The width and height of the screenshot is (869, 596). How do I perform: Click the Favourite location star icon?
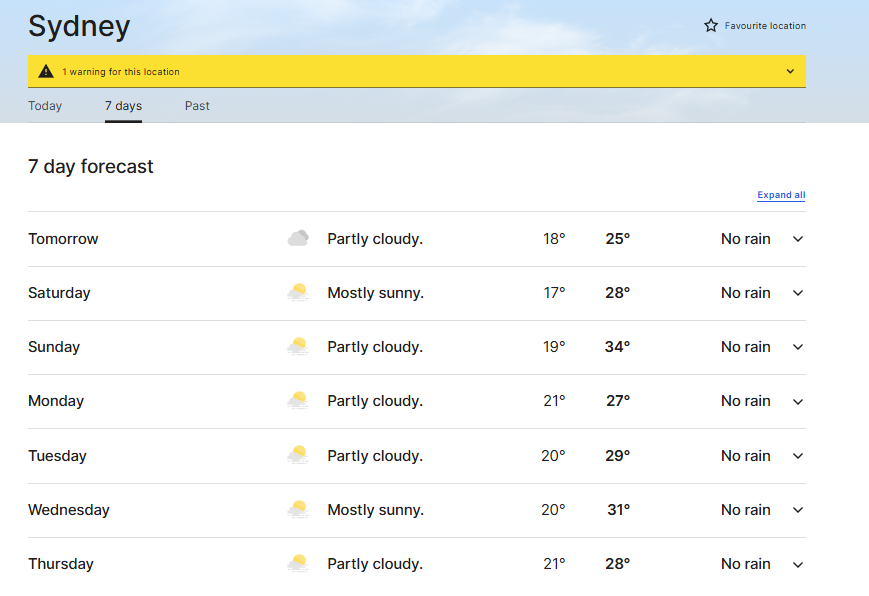pyautogui.click(x=711, y=26)
